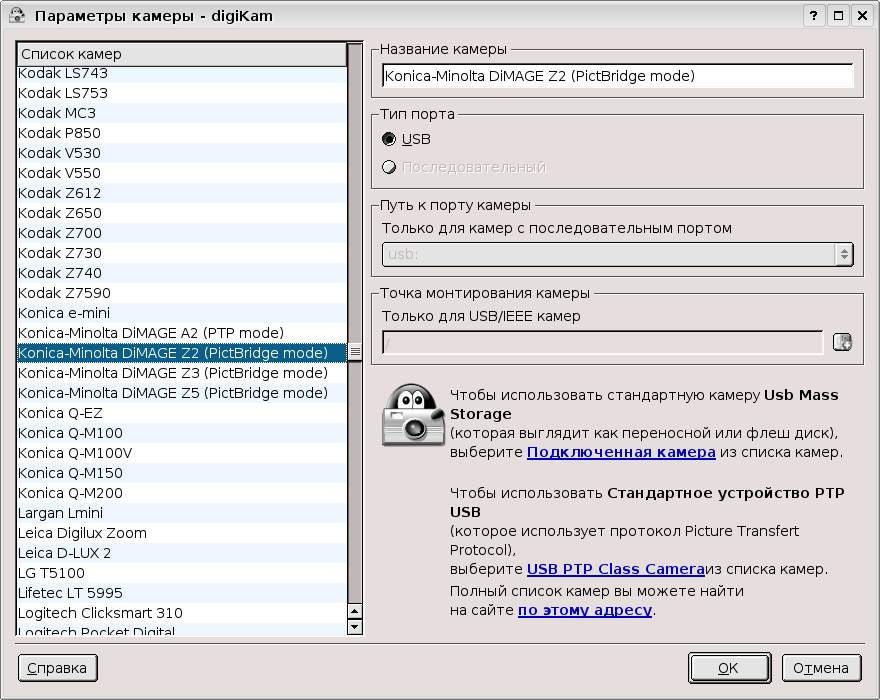Image resolution: width=880 pixels, height=700 pixels.
Task: Select Leica D-LUX 2 in camera list
Action: click(182, 553)
